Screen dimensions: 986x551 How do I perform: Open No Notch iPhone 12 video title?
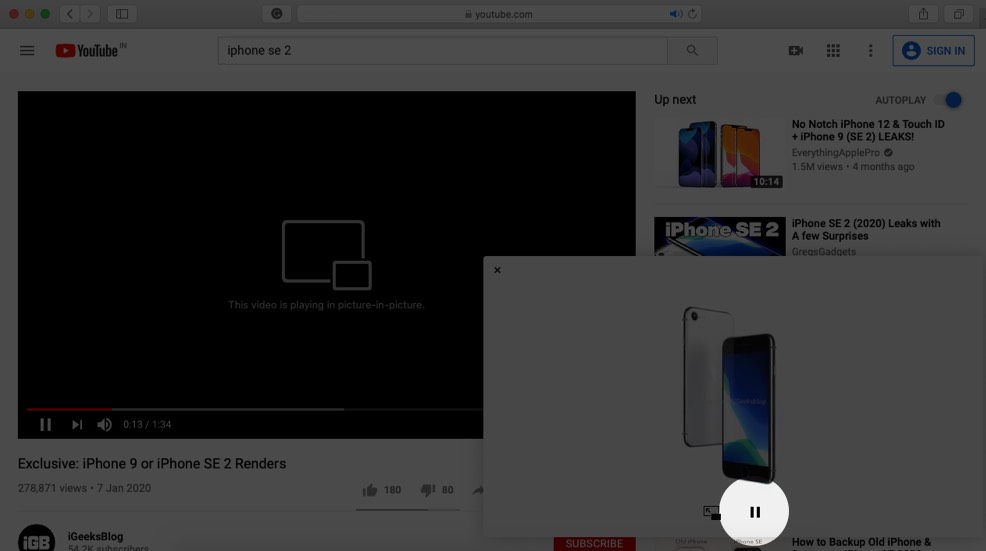coord(868,130)
